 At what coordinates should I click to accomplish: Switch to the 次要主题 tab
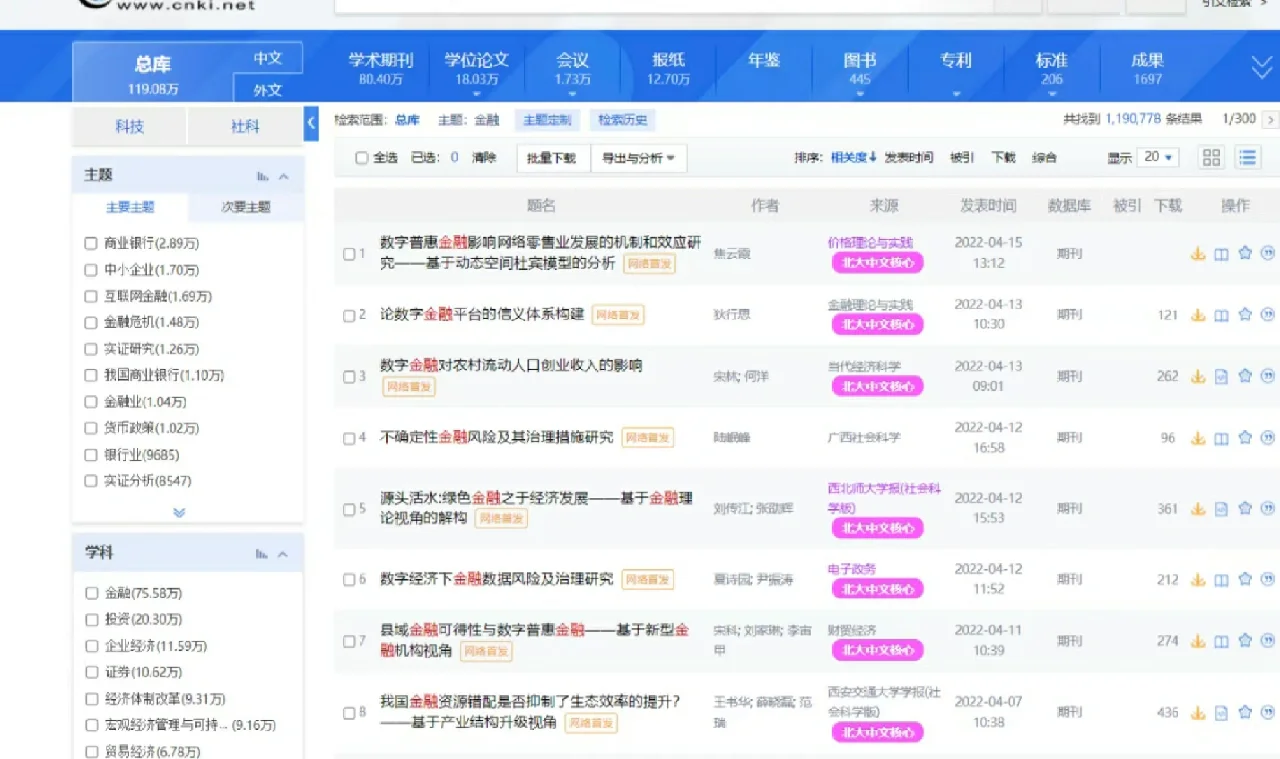pyautogui.click(x=247, y=207)
